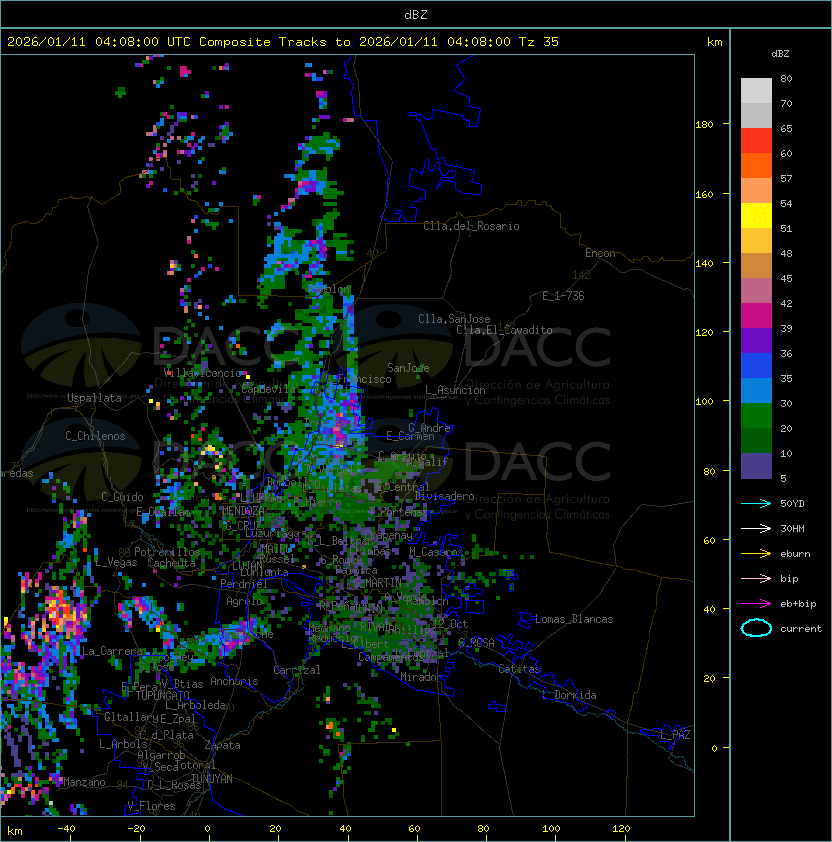This screenshot has height=842, width=832.
Task: Select the brown 45-48 dBZ swatch
Action: coord(756,266)
